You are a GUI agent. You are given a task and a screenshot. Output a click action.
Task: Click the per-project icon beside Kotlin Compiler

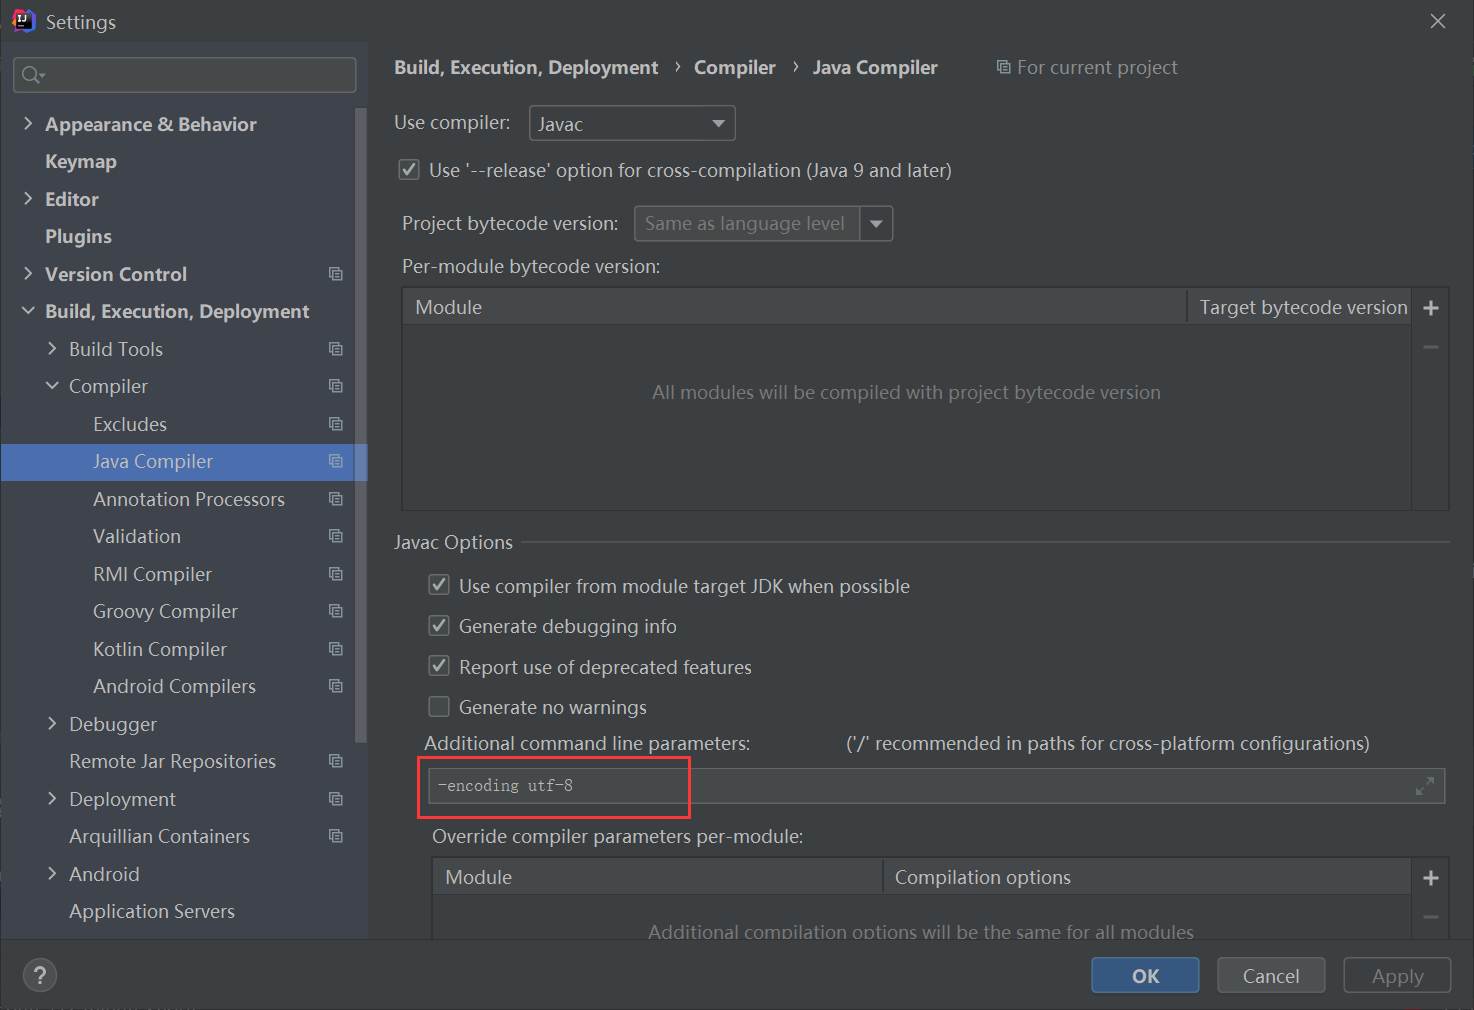336,649
